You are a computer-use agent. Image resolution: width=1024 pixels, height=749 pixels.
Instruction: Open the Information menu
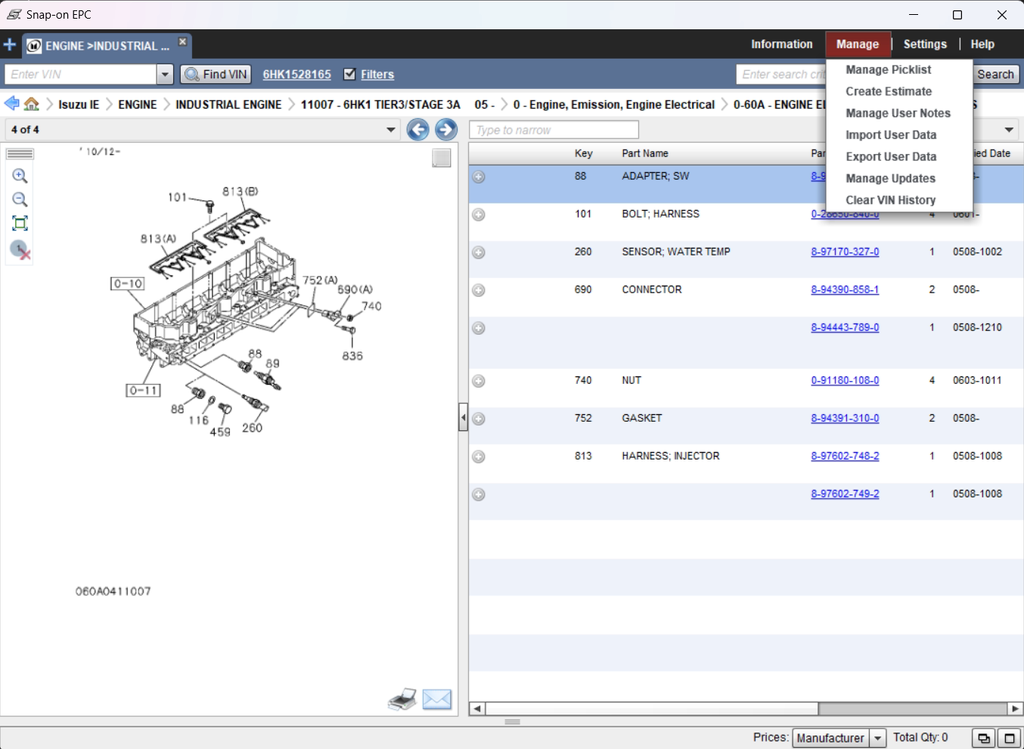(x=782, y=44)
